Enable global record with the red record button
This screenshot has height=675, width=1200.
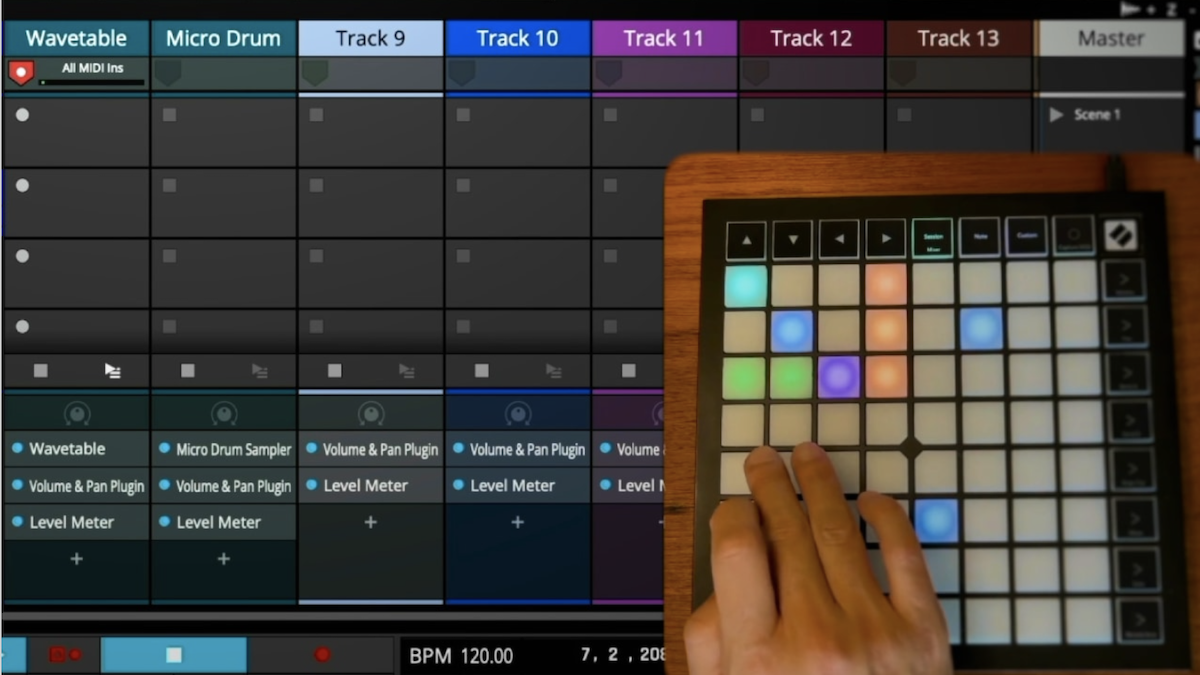[x=320, y=653]
